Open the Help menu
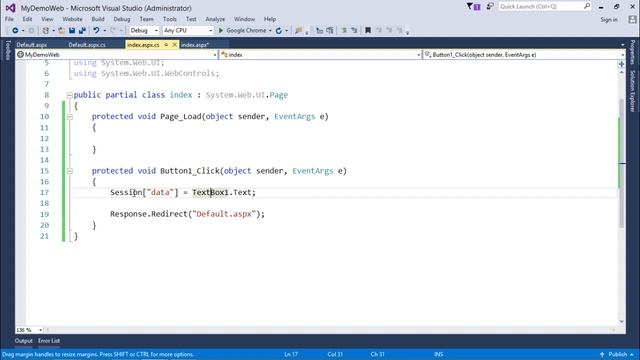The height and width of the screenshot is (360, 640). click(270, 19)
